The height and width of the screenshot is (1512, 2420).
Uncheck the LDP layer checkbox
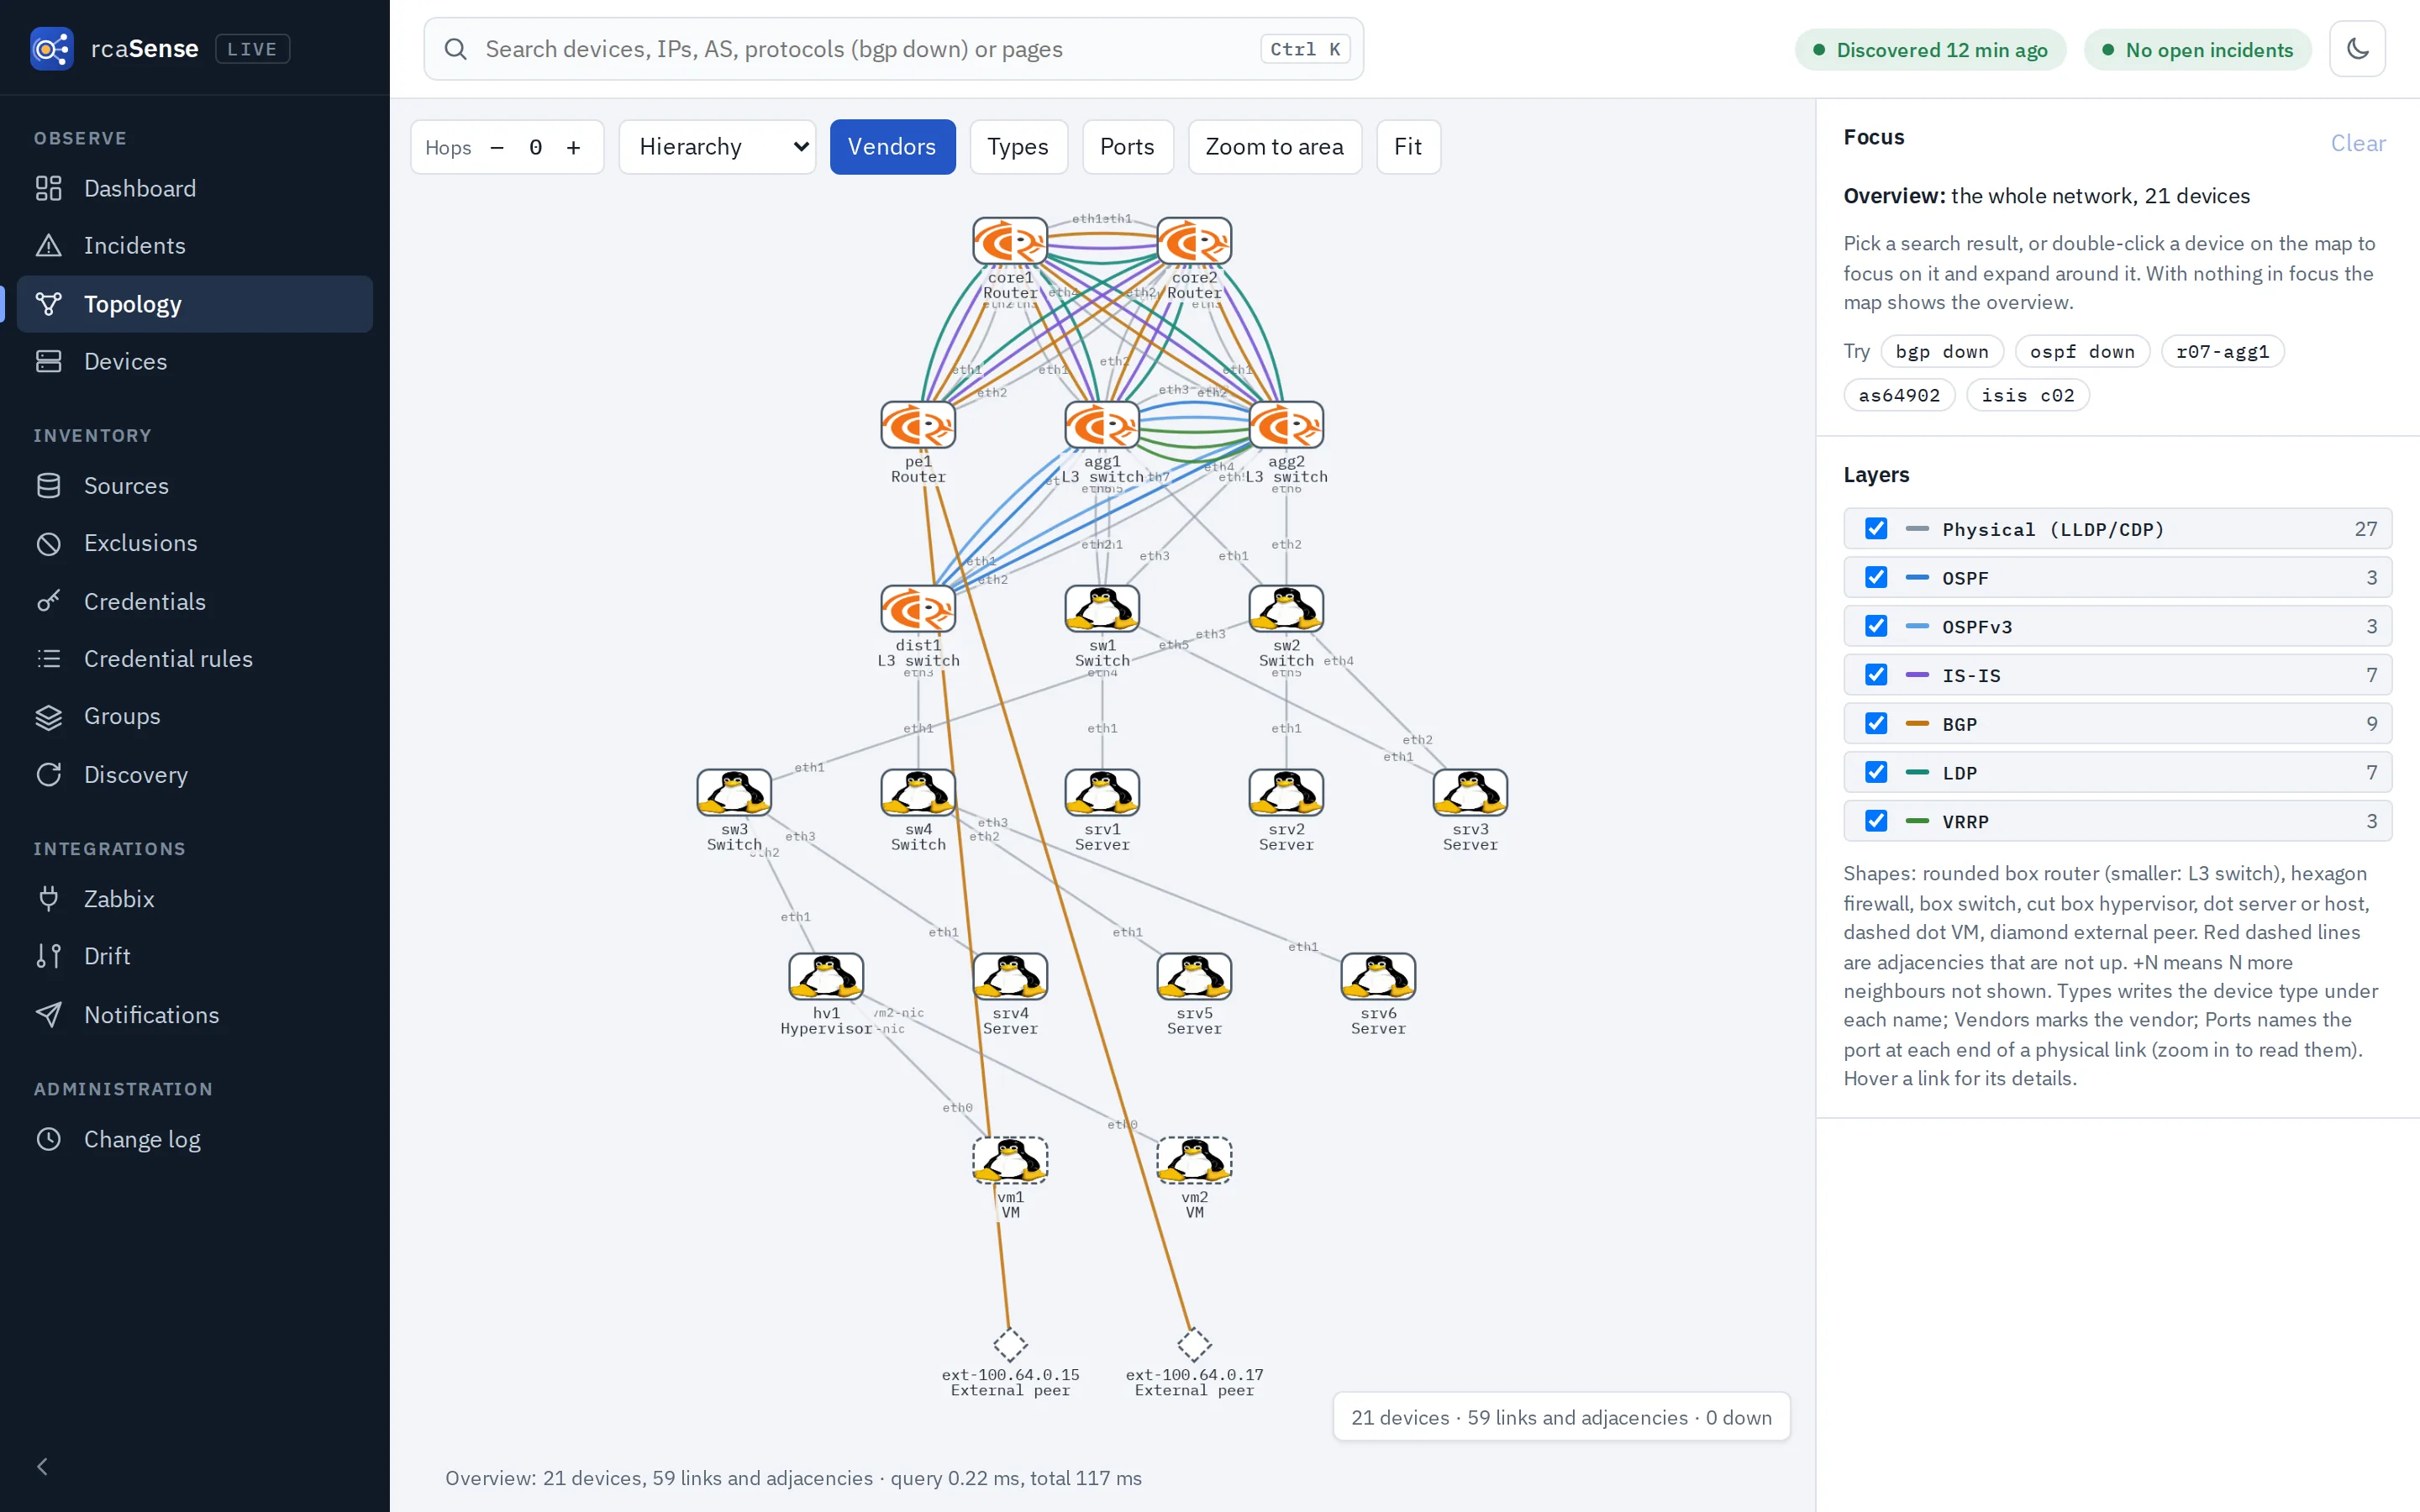(1876, 772)
